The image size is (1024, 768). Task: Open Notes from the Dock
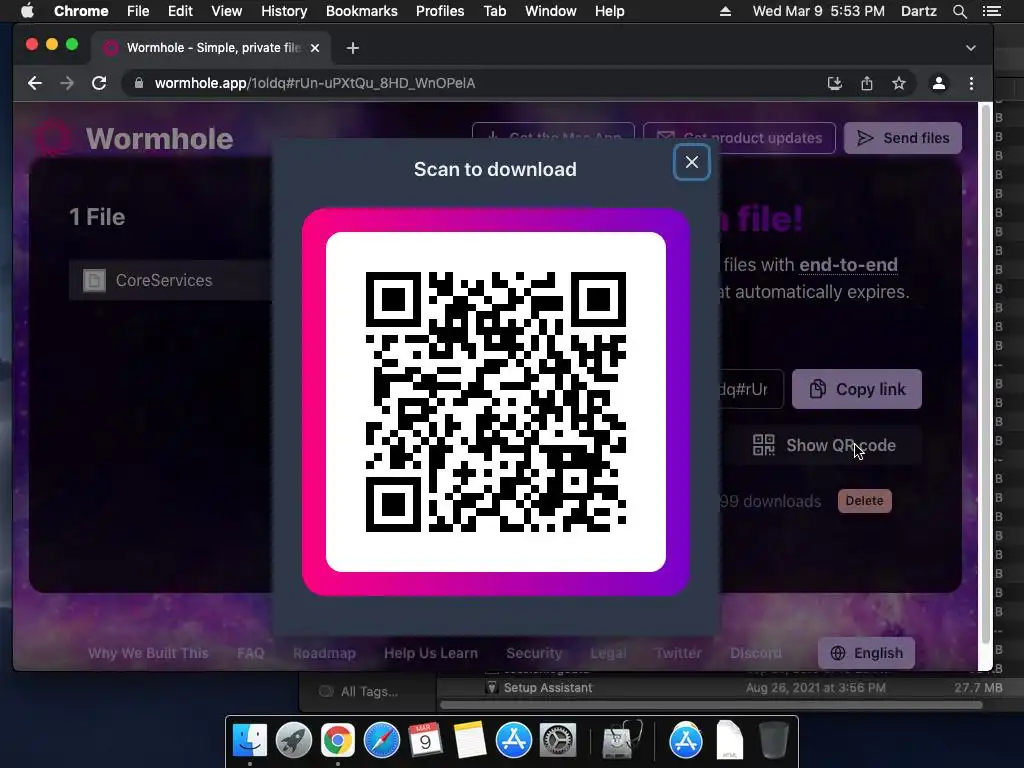click(x=470, y=741)
